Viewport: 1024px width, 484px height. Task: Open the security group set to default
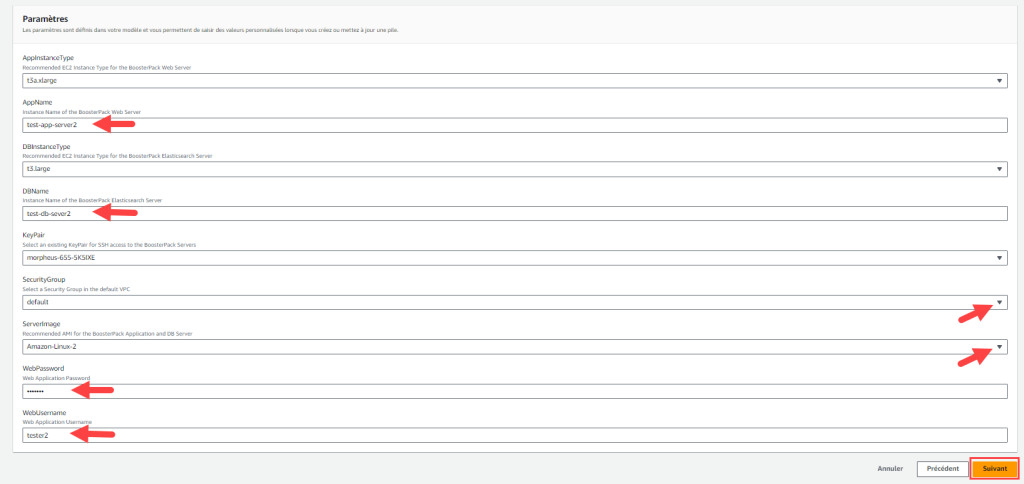tap(500, 302)
